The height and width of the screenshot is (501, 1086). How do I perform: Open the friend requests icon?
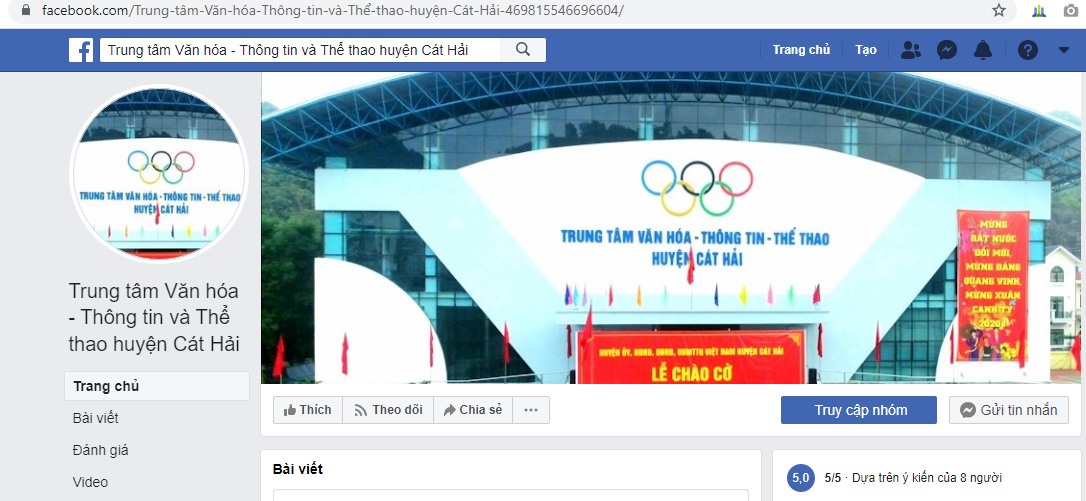coord(911,50)
